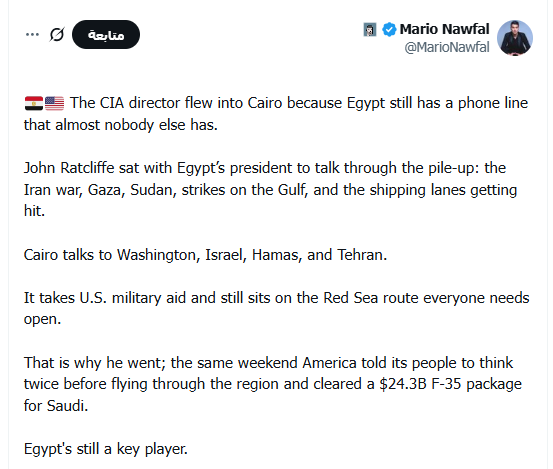The width and height of the screenshot is (553, 469).
Task: Click the closing line "Egypt's still a key player."
Action: tap(105, 449)
